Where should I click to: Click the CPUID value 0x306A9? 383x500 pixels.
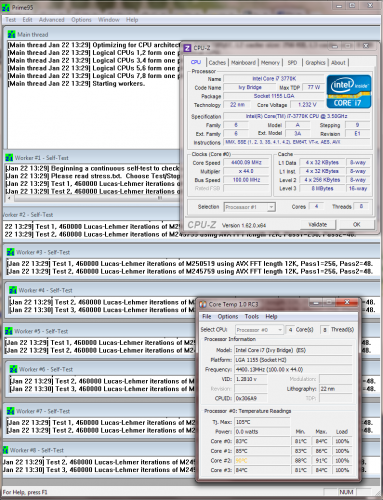[x=251, y=398]
